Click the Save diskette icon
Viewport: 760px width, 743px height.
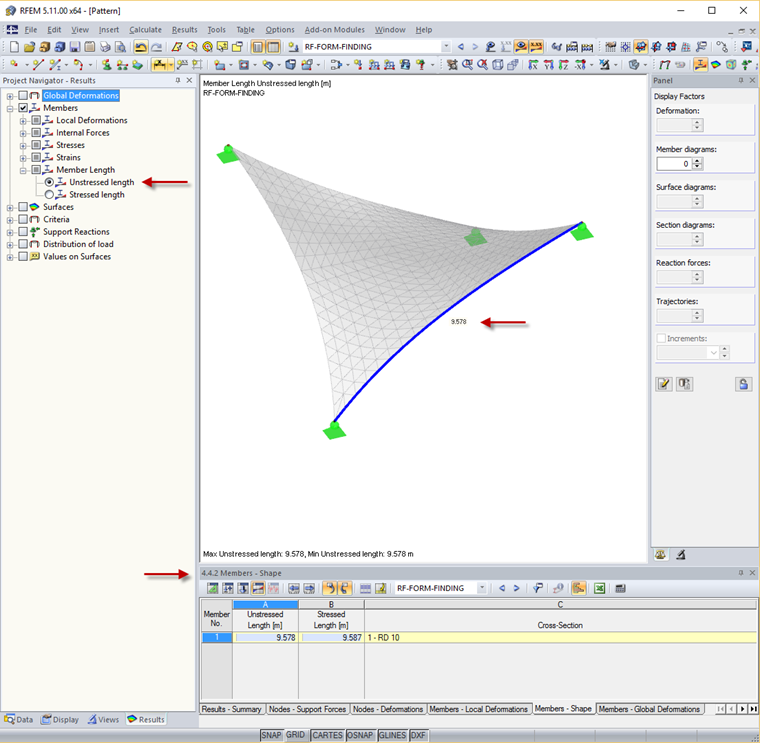75,47
